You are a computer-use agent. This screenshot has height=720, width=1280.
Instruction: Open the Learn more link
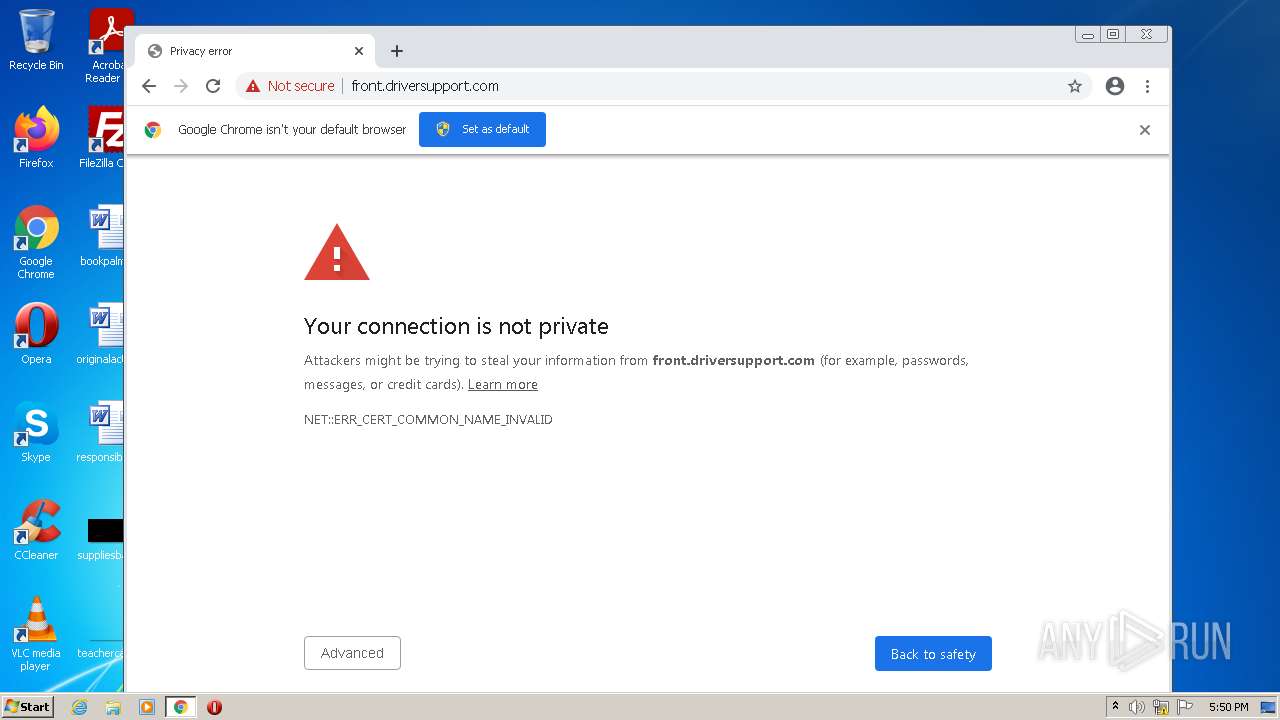click(x=503, y=384)
